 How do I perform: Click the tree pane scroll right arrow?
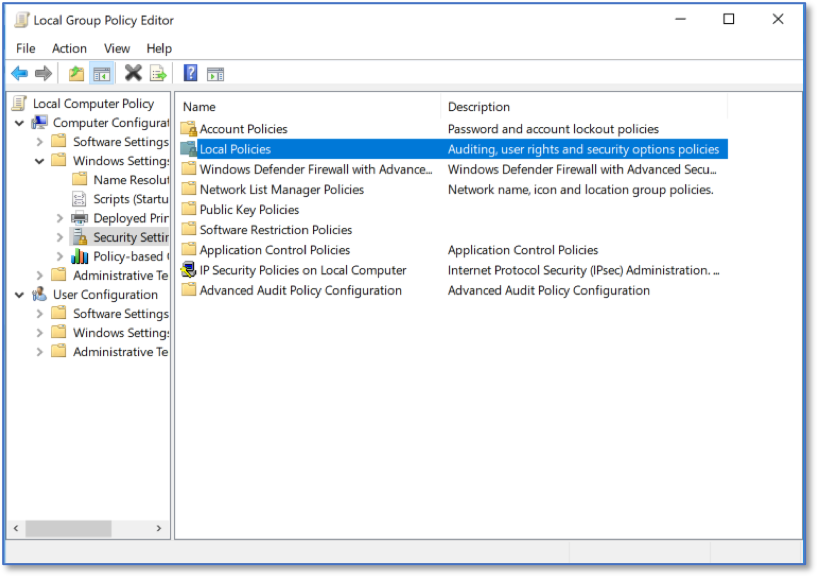click(x=159, y=528)
